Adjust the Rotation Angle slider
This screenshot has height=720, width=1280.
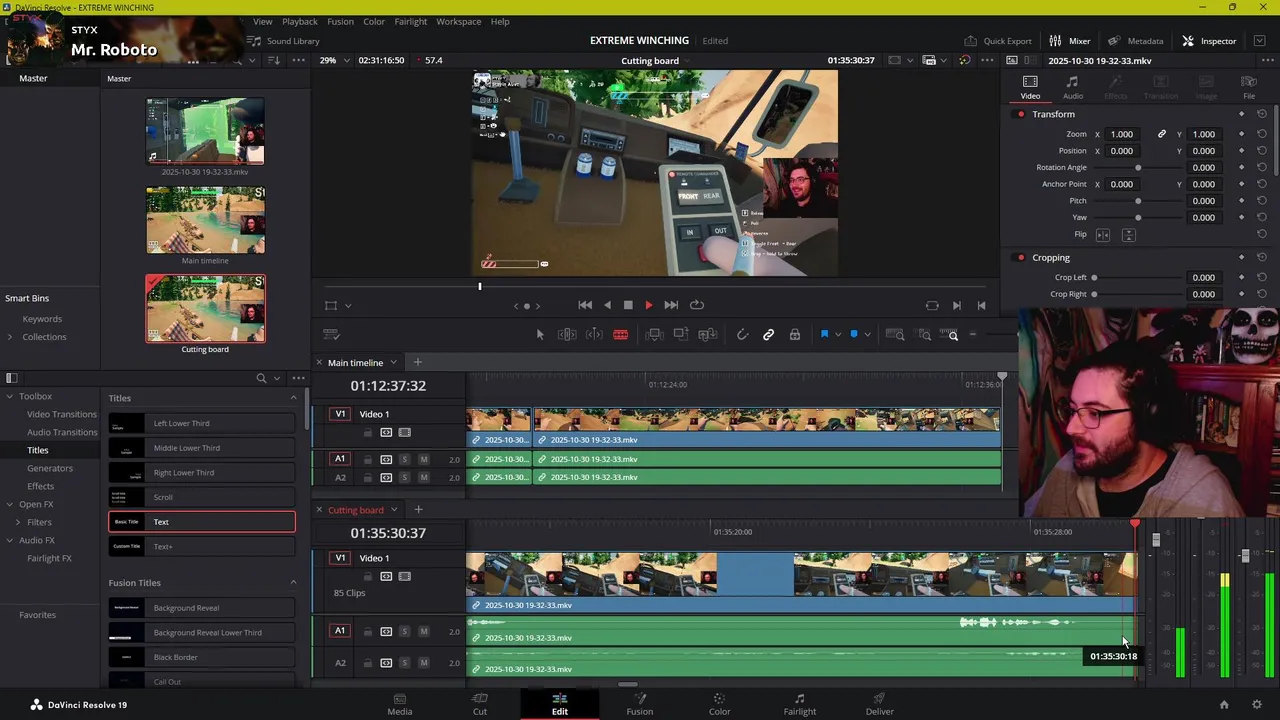click(1138, 167)
